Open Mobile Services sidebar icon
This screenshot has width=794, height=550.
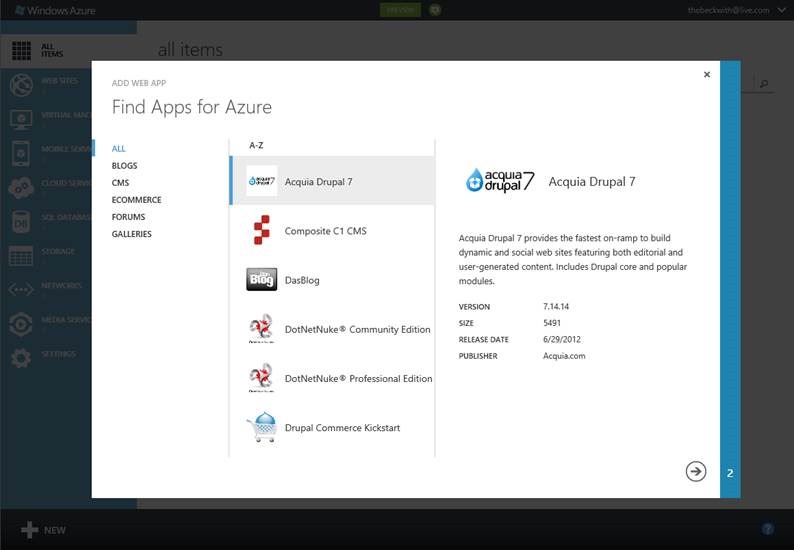[x=21, y=153]
